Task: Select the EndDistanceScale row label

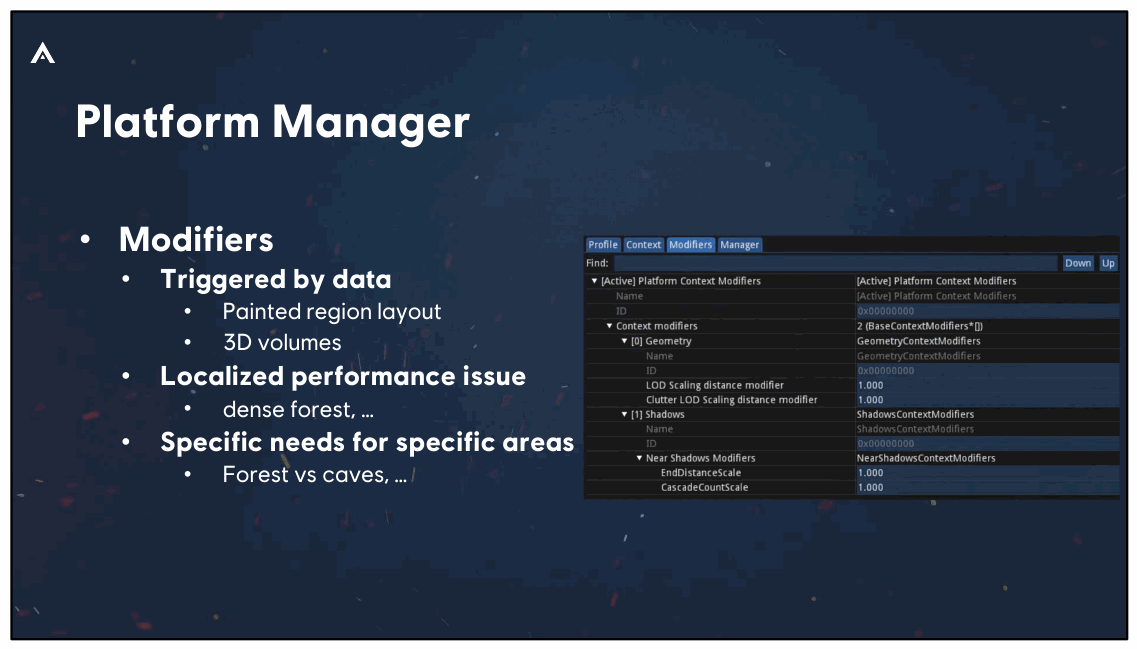Action: click(700, 473)
